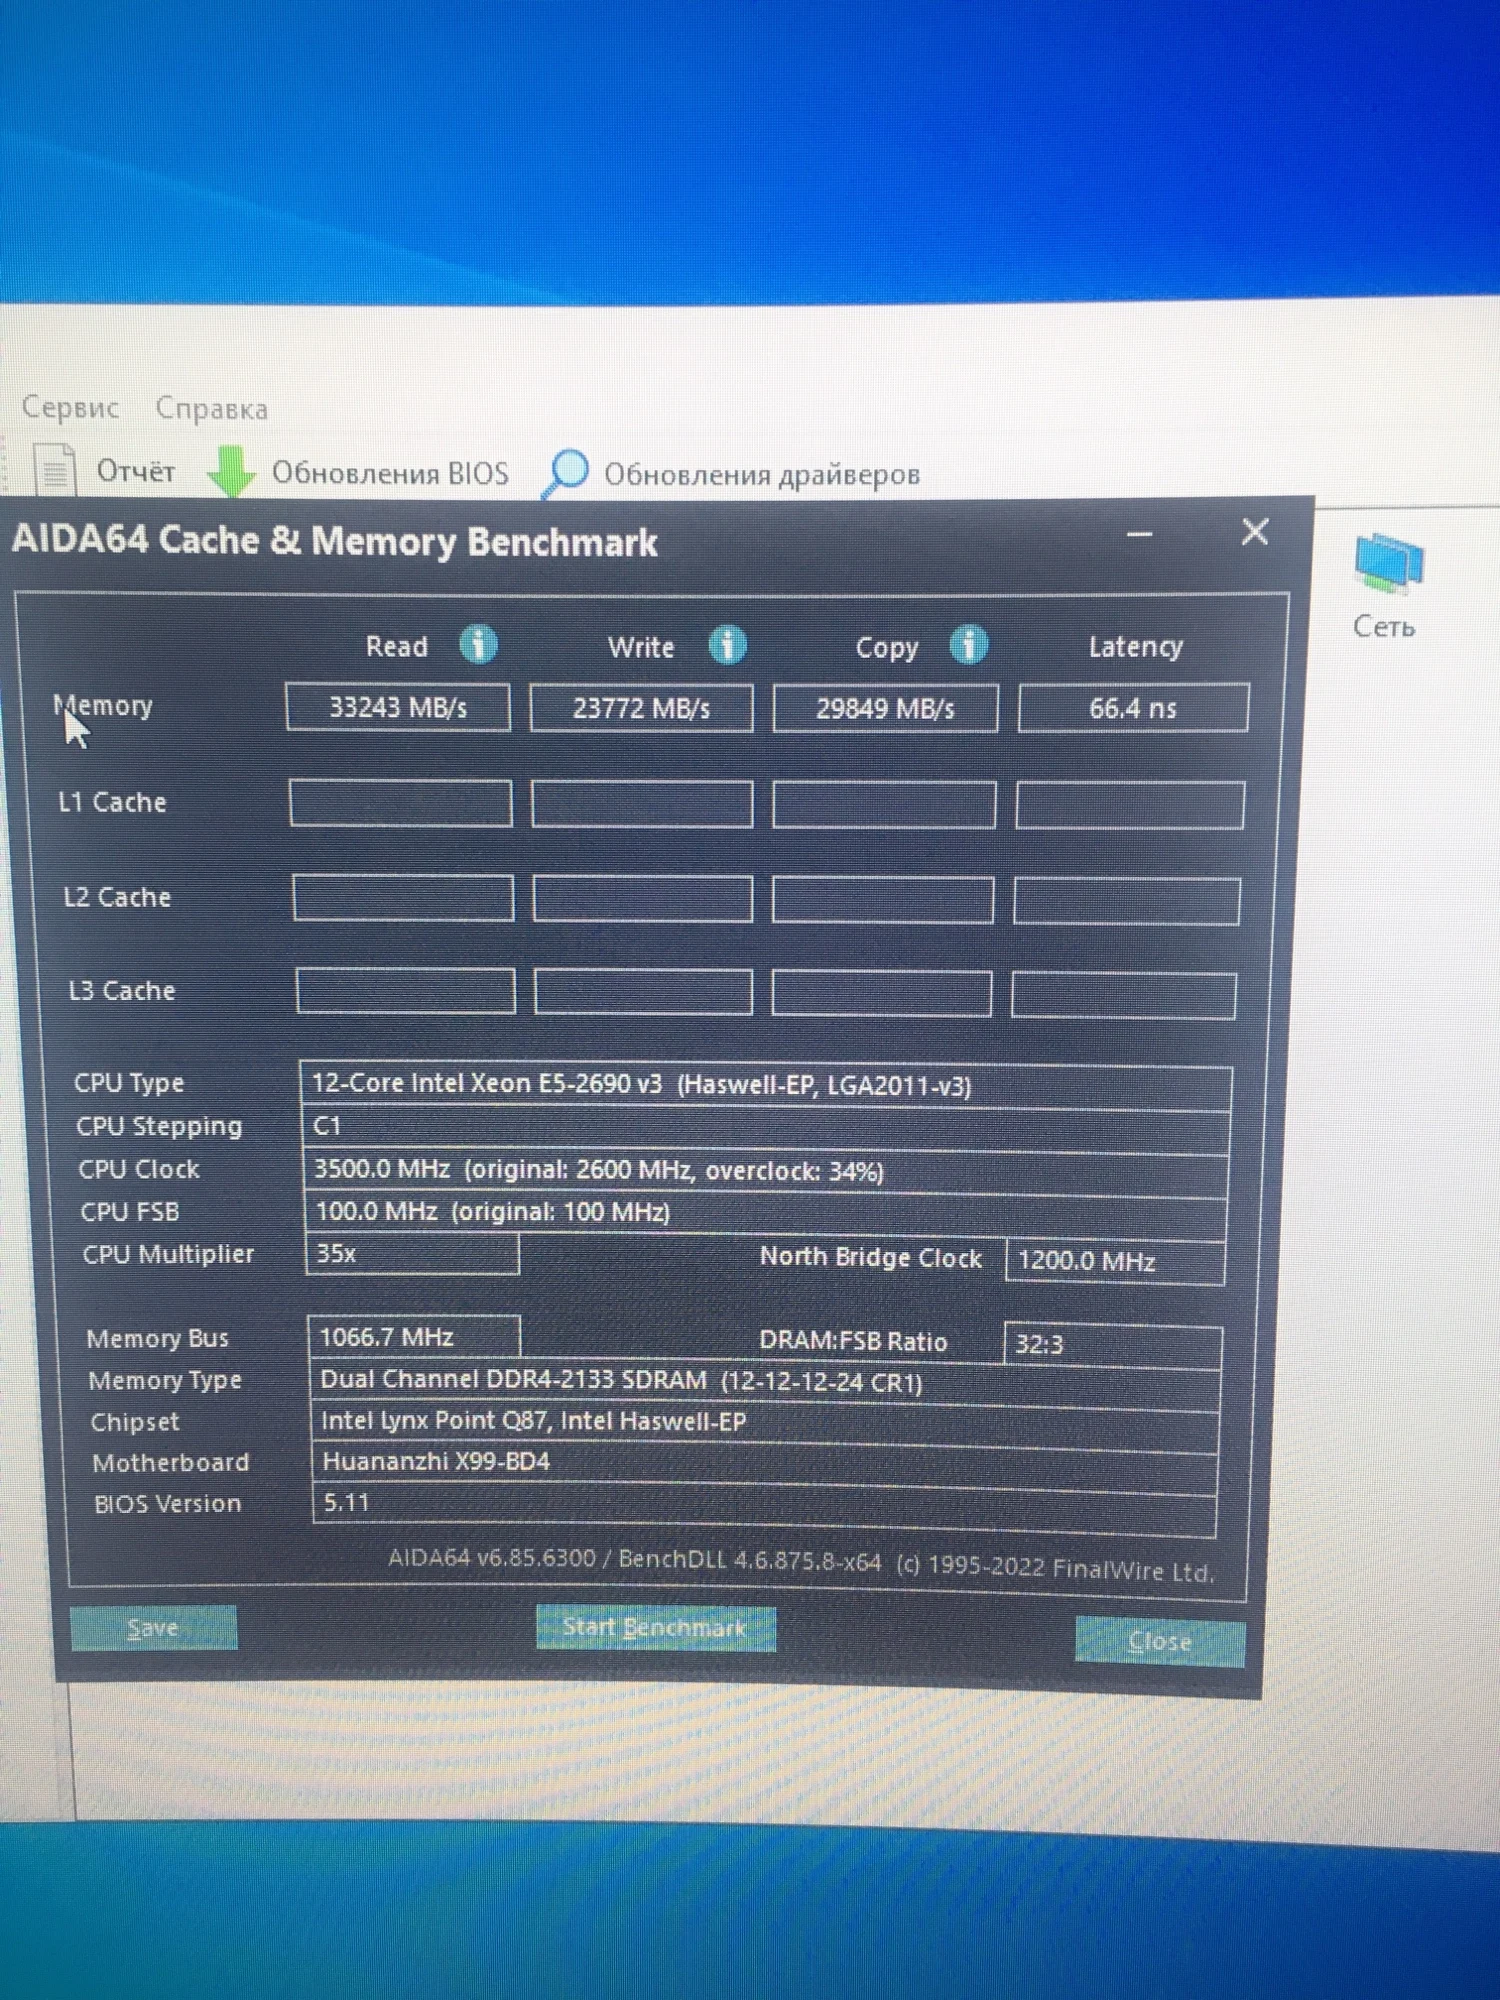Viewport: 1500px width, 2000px height.
Task: Click the CPU Multiplier value 35x
Action: (x=412, y=1255)
